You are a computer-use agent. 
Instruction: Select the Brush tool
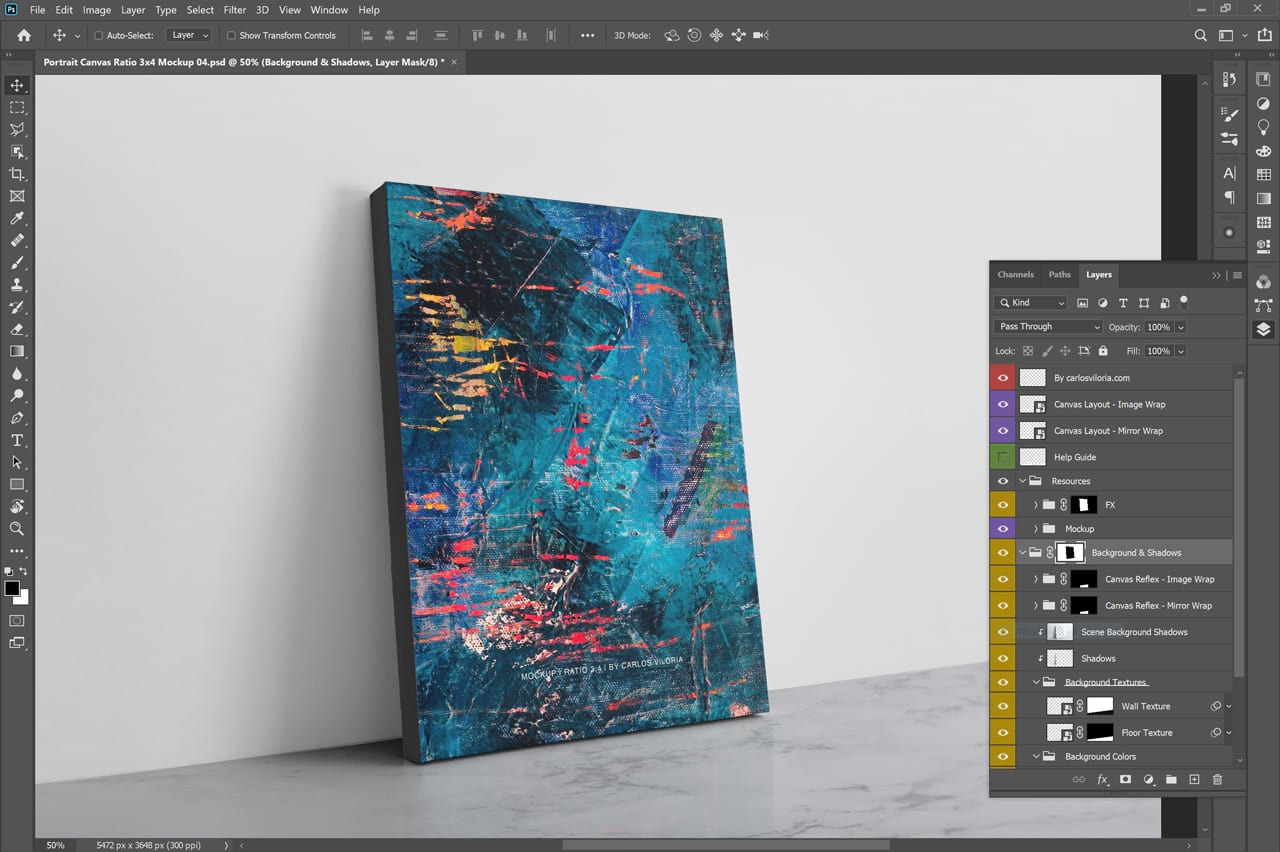click(x=17, y=263)
